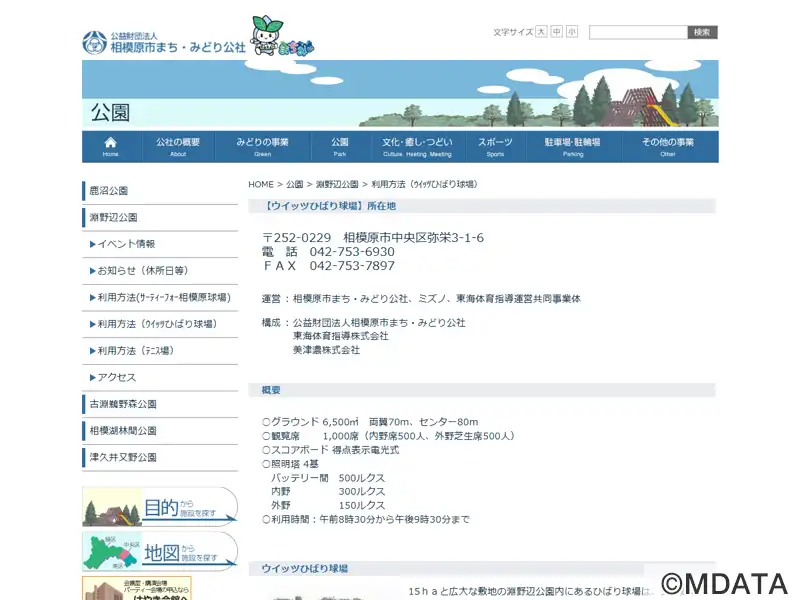
Task: Open the 駐車場・駐輪場 Parking menu
Action: pyautogui.click(x=572, y=146)
